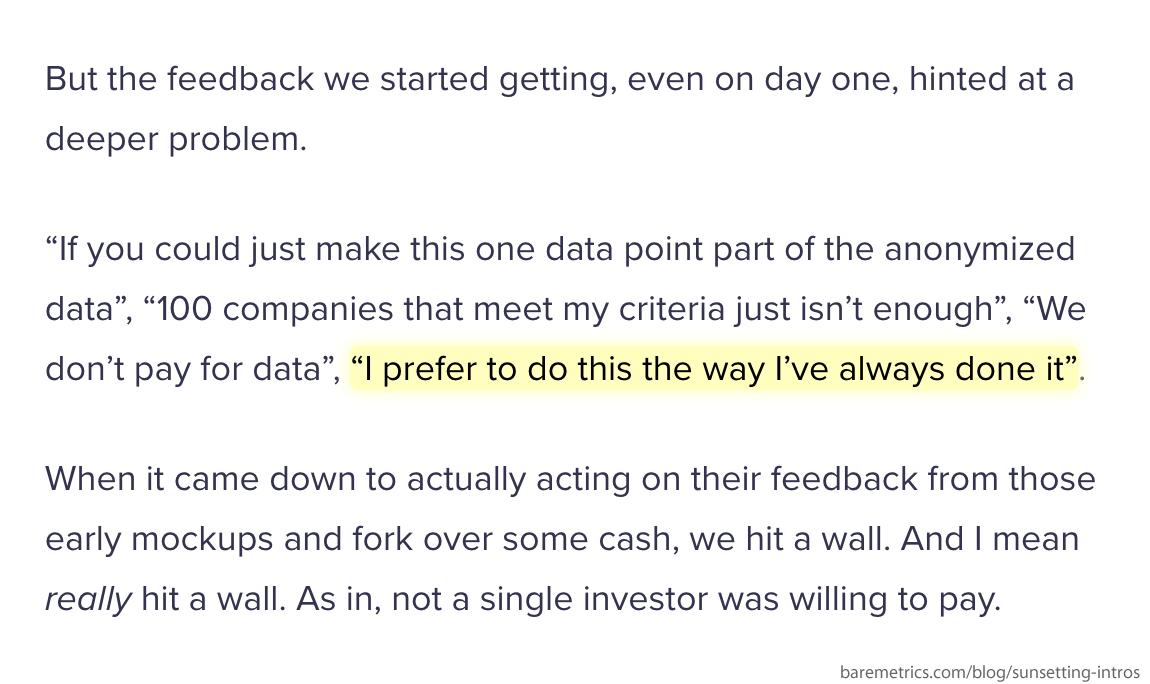Click the words "And I mean"
The image size is (1150, 684).
989,539
